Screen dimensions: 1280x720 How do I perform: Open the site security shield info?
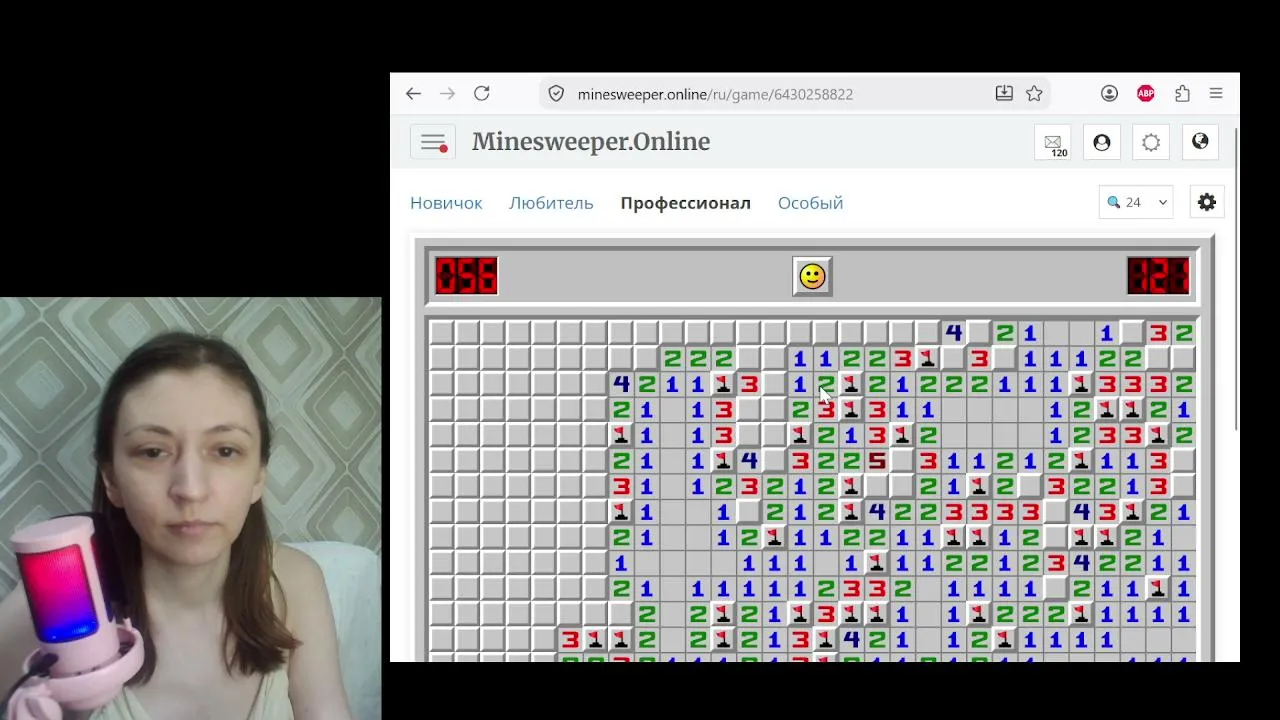(x=557, y=94)
